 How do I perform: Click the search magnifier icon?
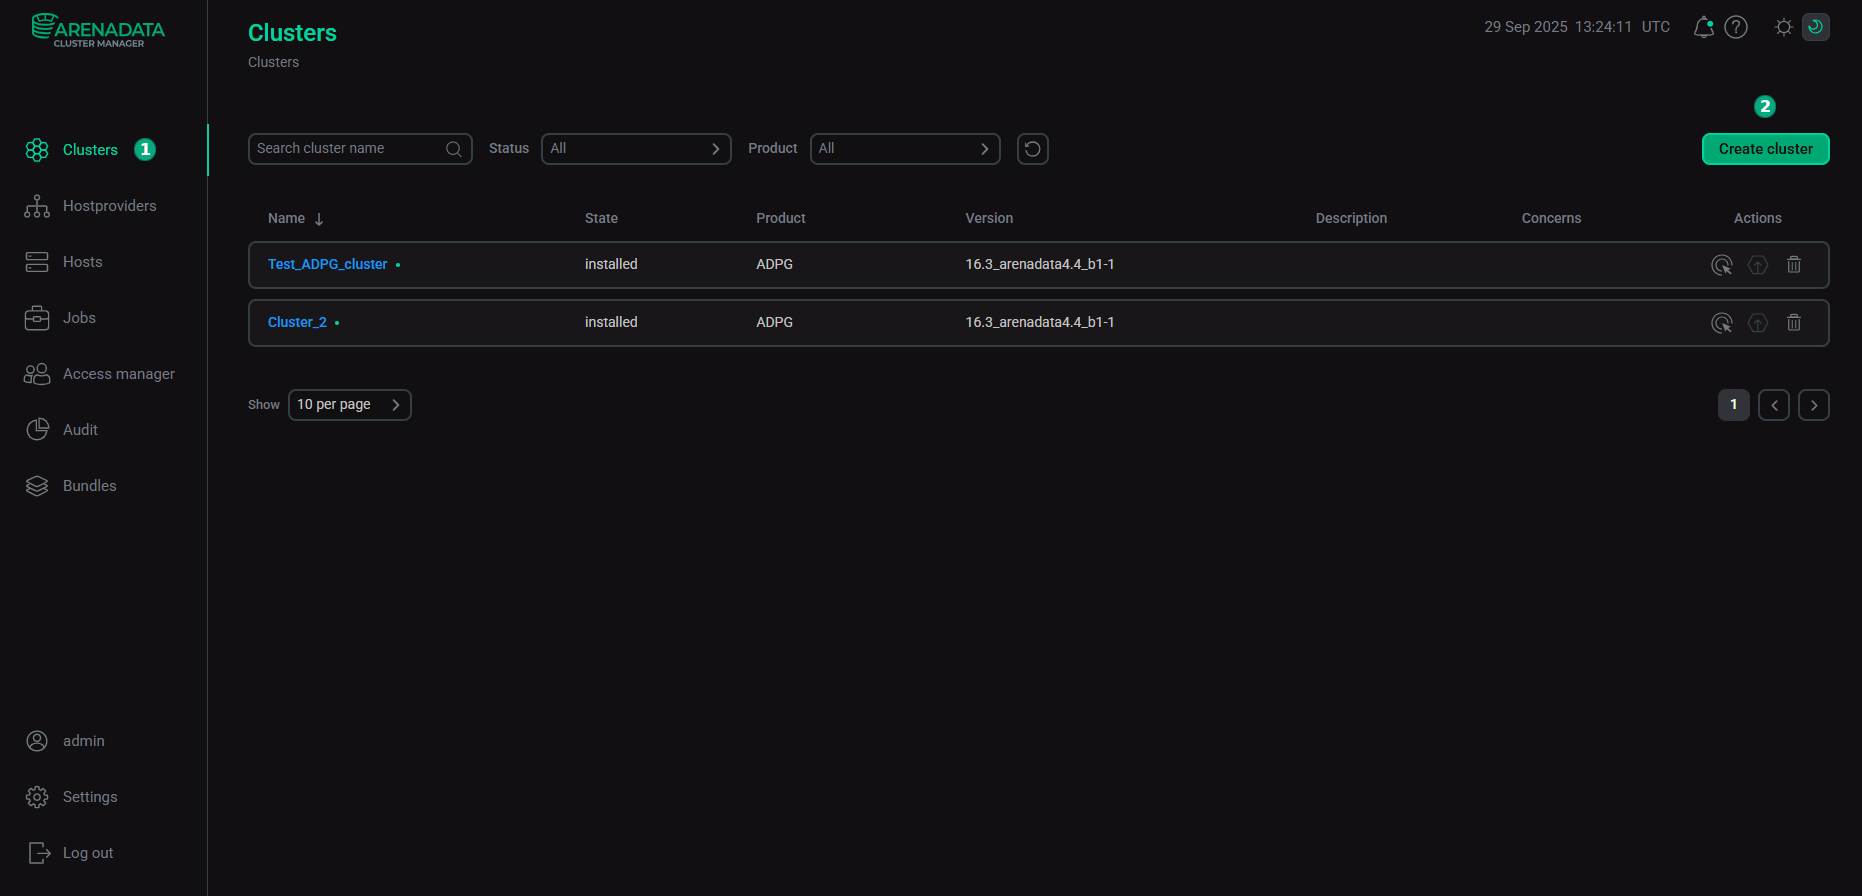point(453,149)
